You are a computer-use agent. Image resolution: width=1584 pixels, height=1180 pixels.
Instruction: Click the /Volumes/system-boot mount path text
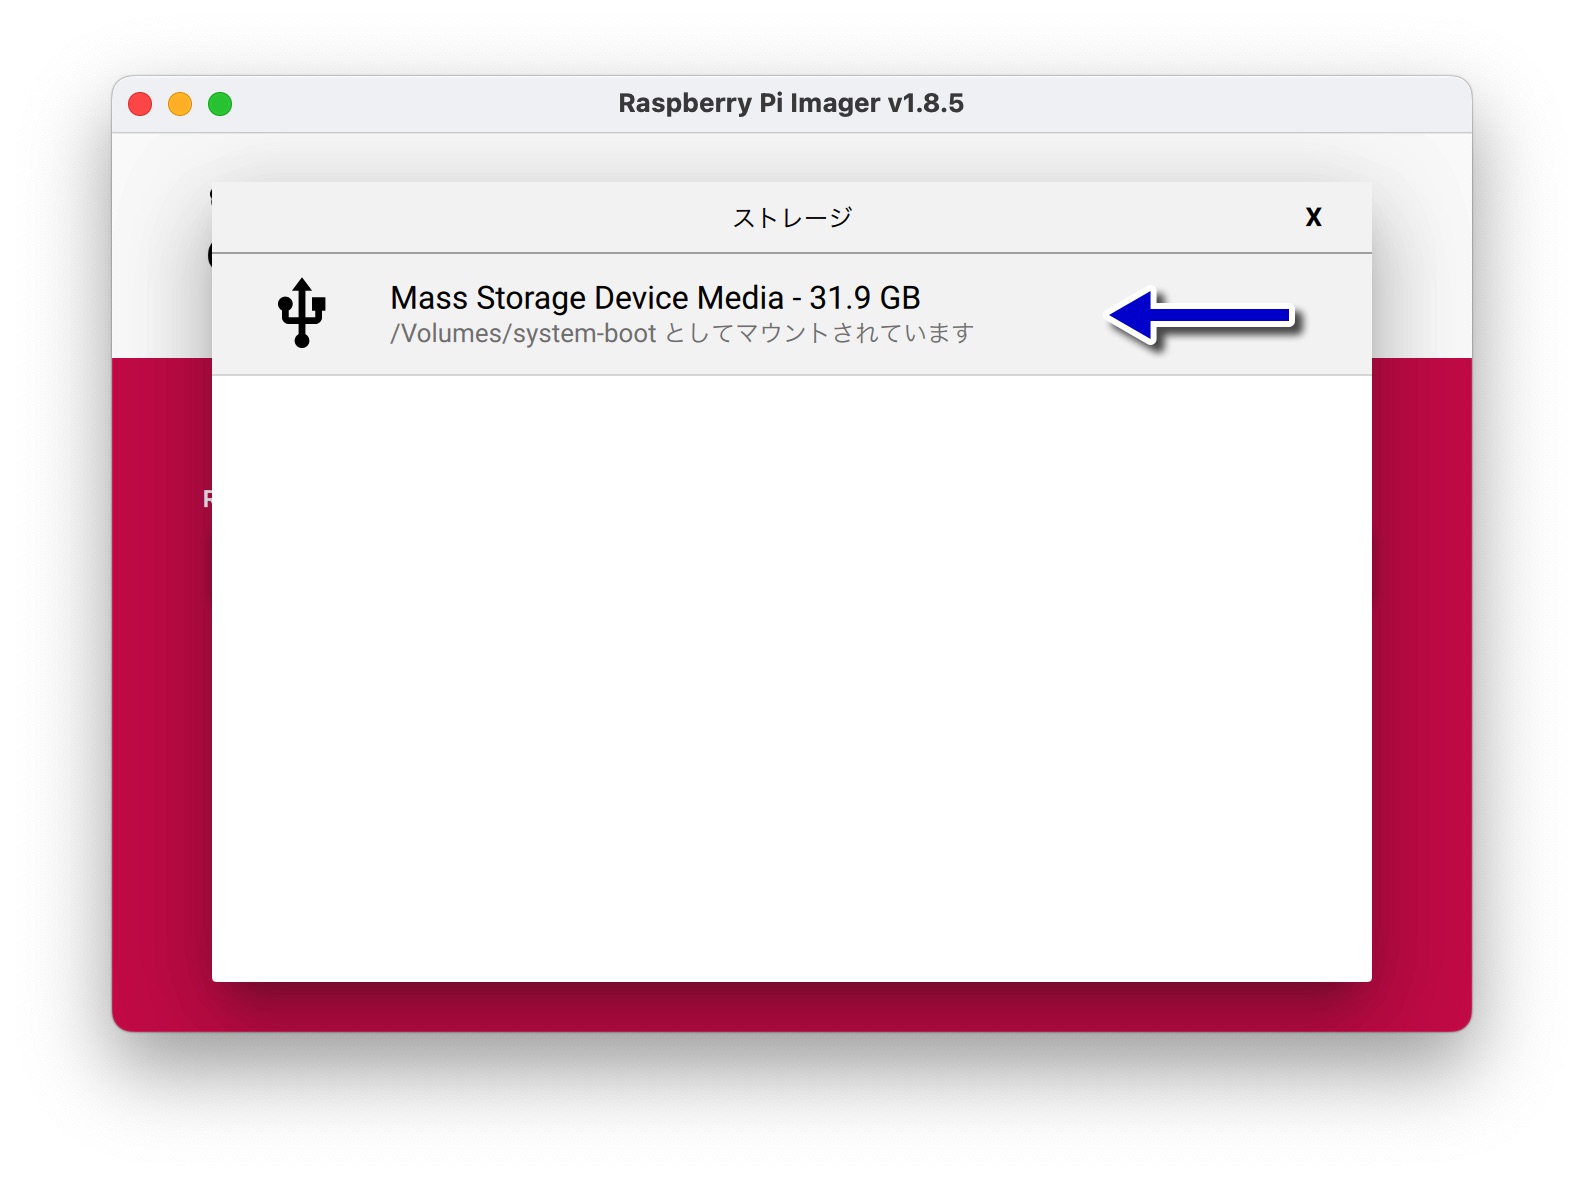523,333
